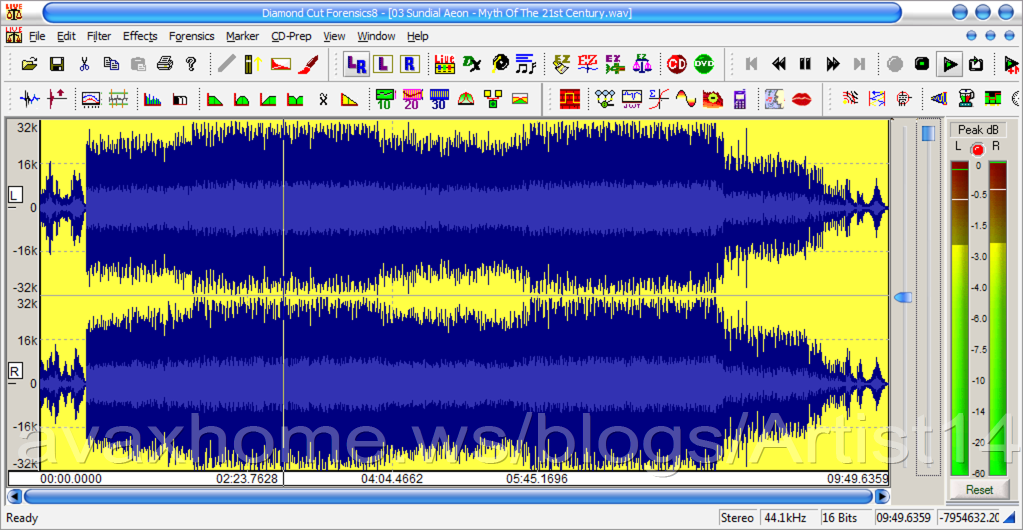Click the purple cell phone icon

[739, 99]
